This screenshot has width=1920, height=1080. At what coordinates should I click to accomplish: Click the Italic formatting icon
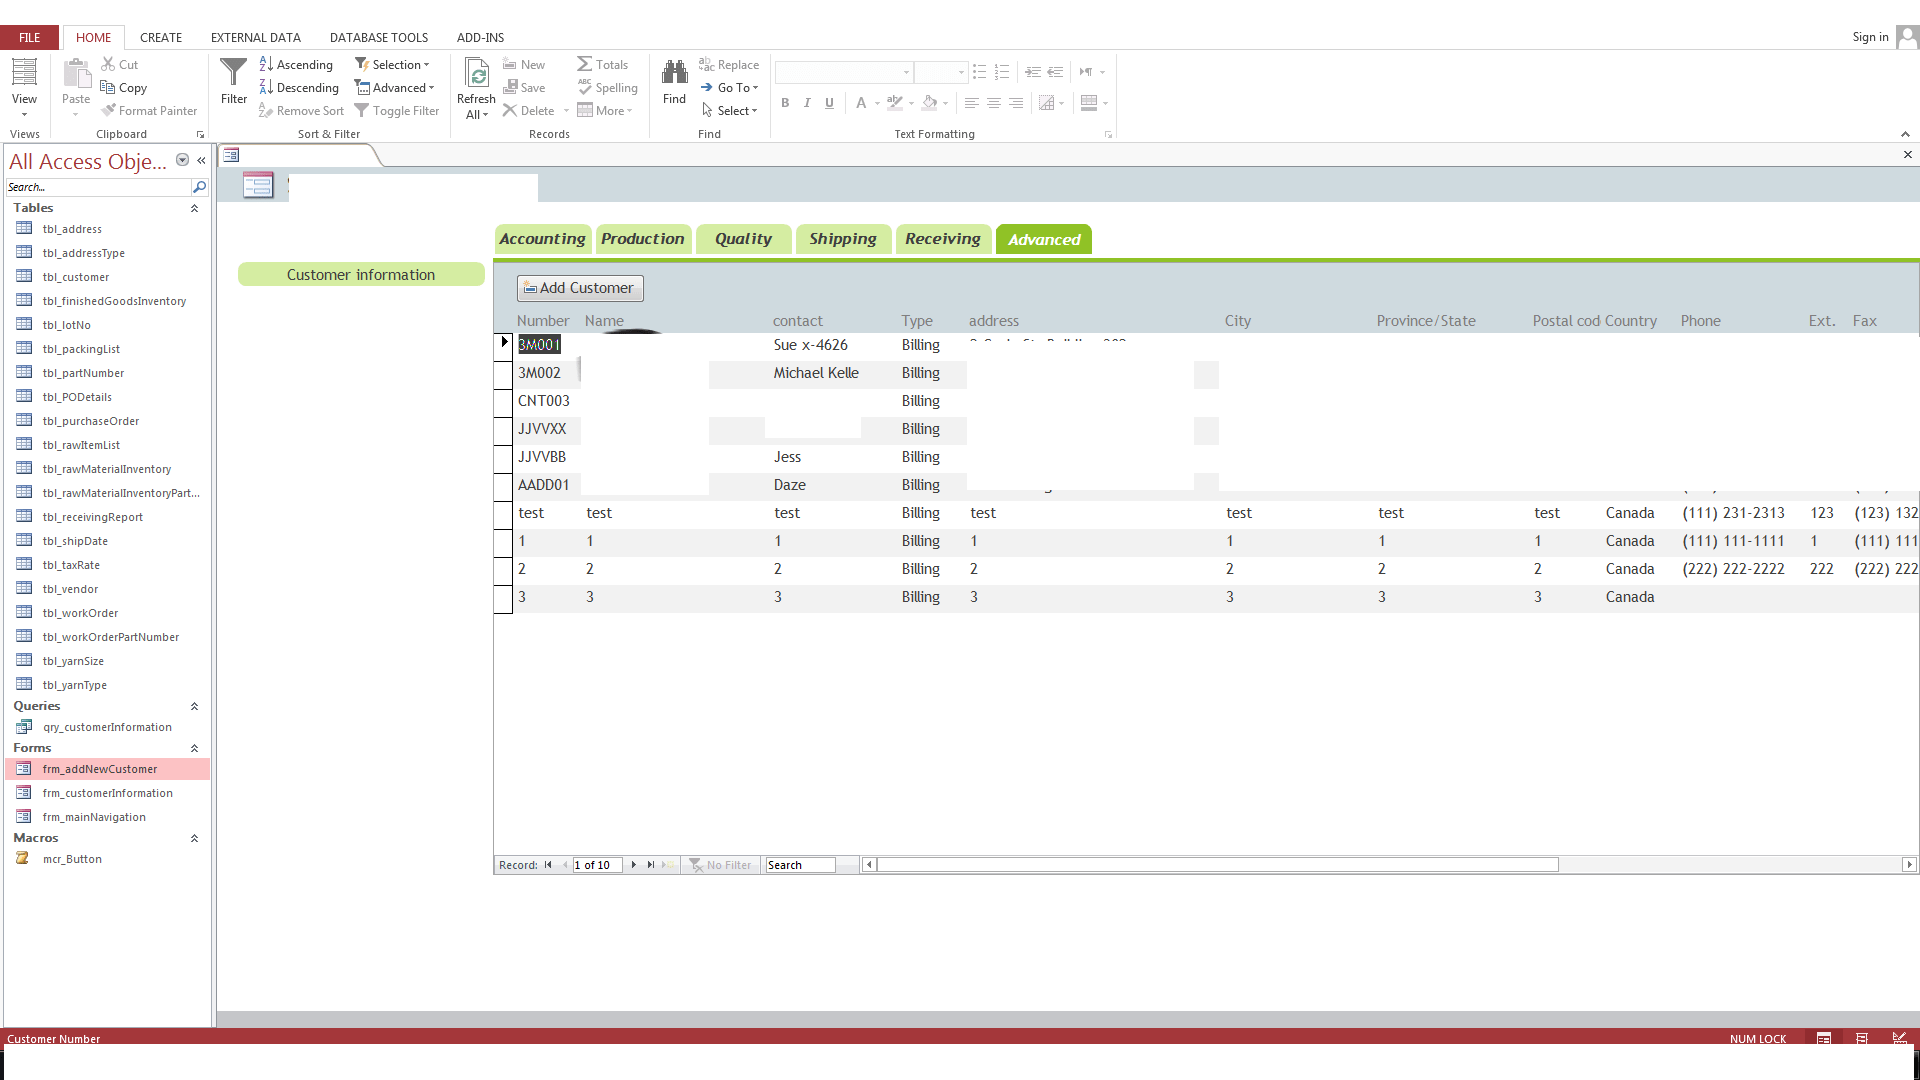click(807, 103)
